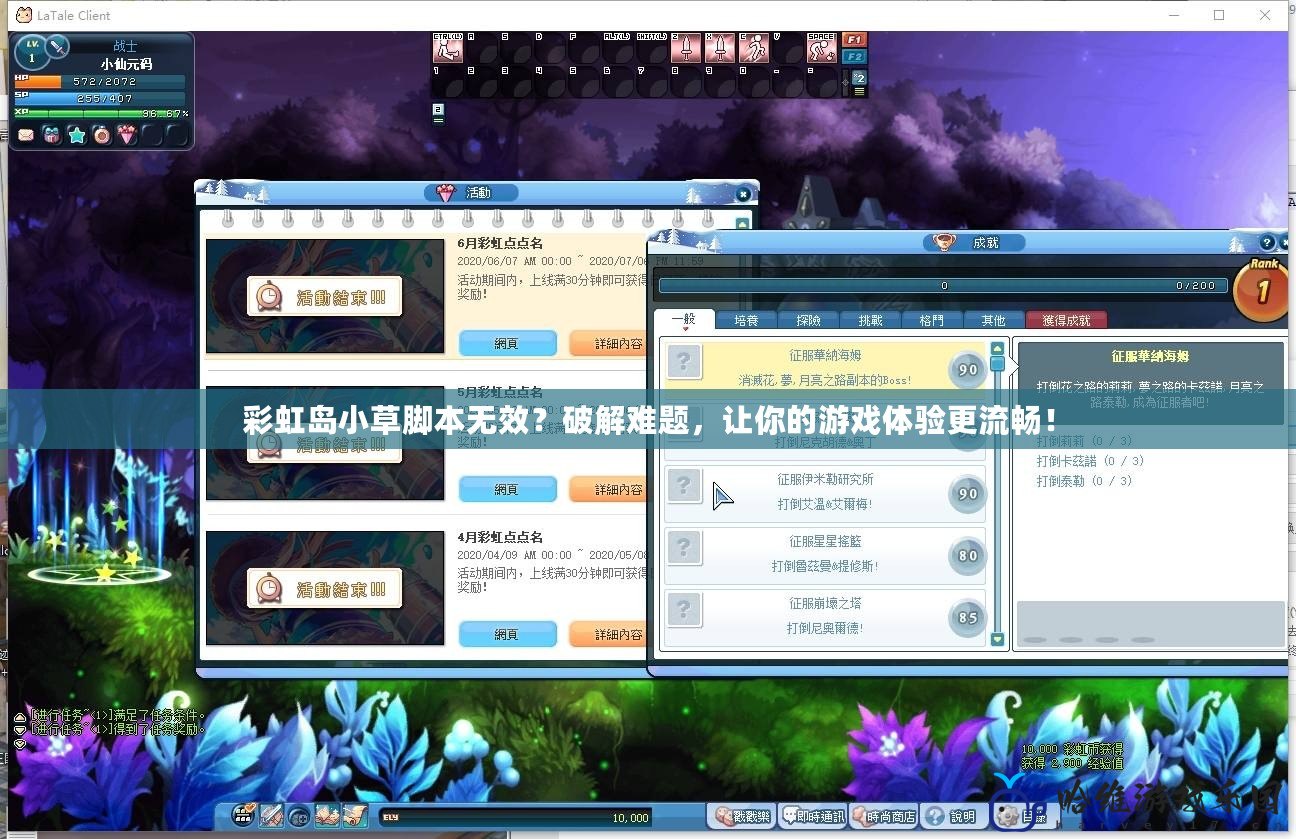Open the gift box icon under XP bar
The width and height of the screenshot is (1296, 839).
pyautogui.click(x=51, y=134)
